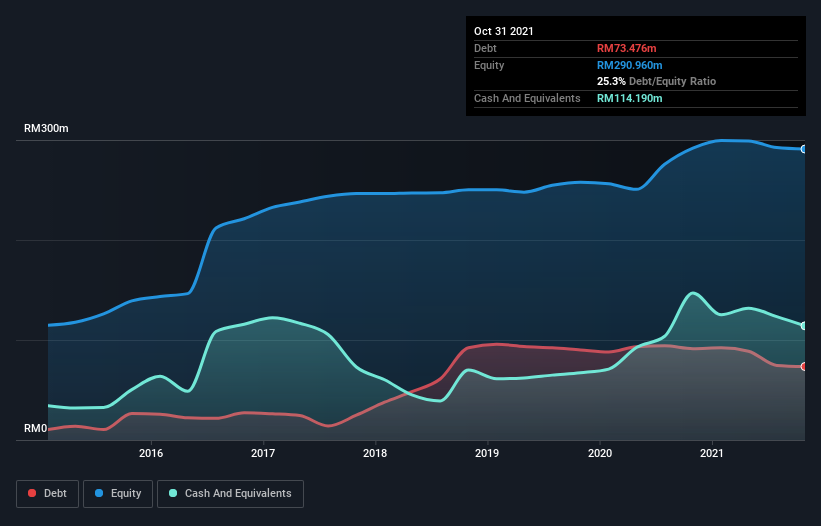Click the 2019 x-axis label
The width and height of the screenshot is (821, 526).
(487, 453)
